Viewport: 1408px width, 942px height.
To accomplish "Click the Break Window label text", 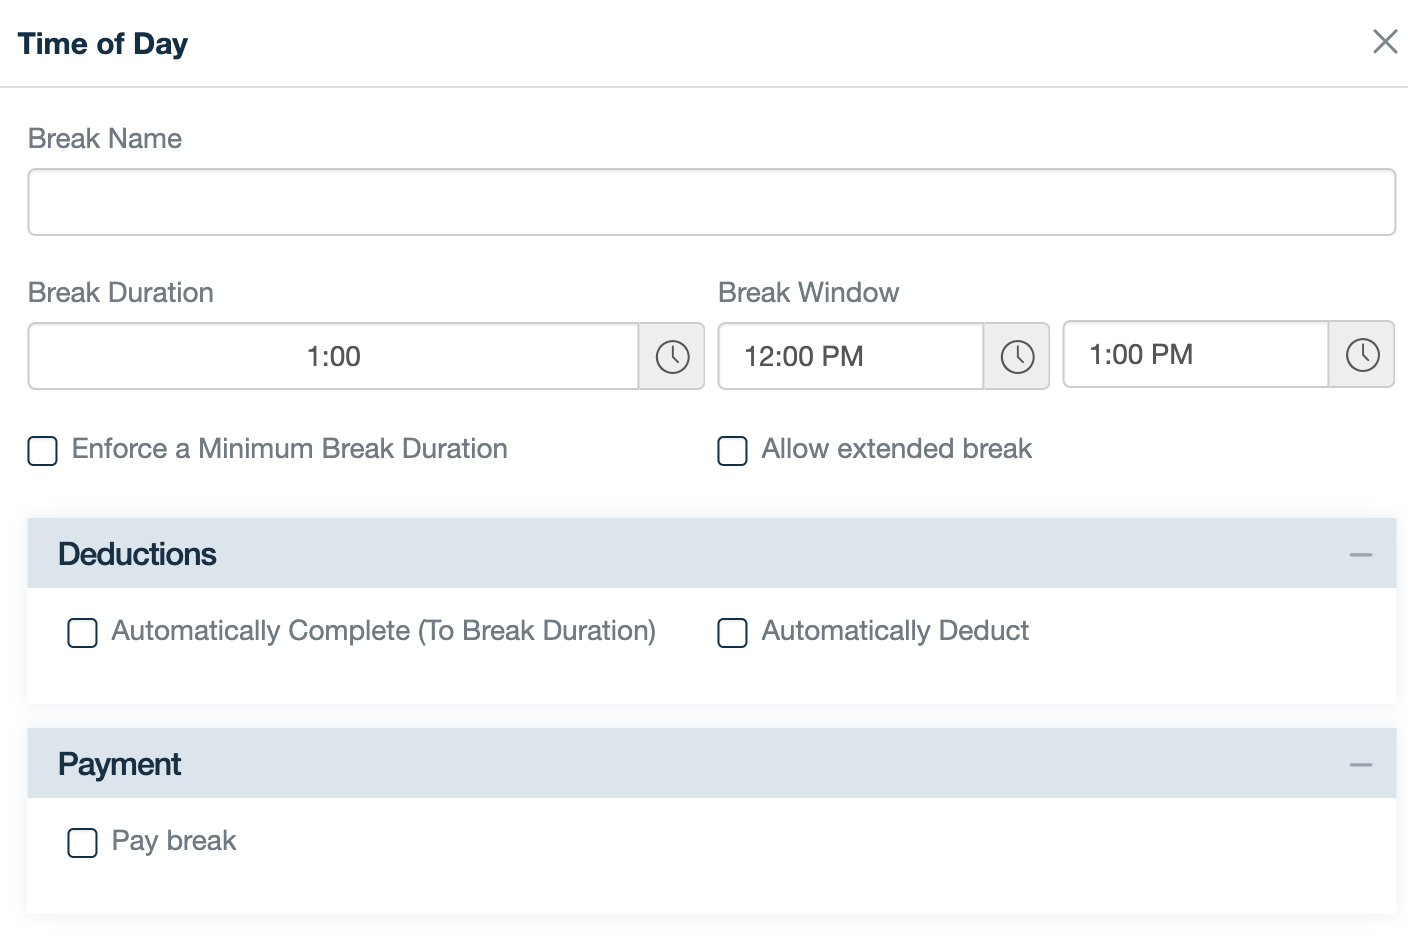I will pyautogui.click(x=808, y=293).
